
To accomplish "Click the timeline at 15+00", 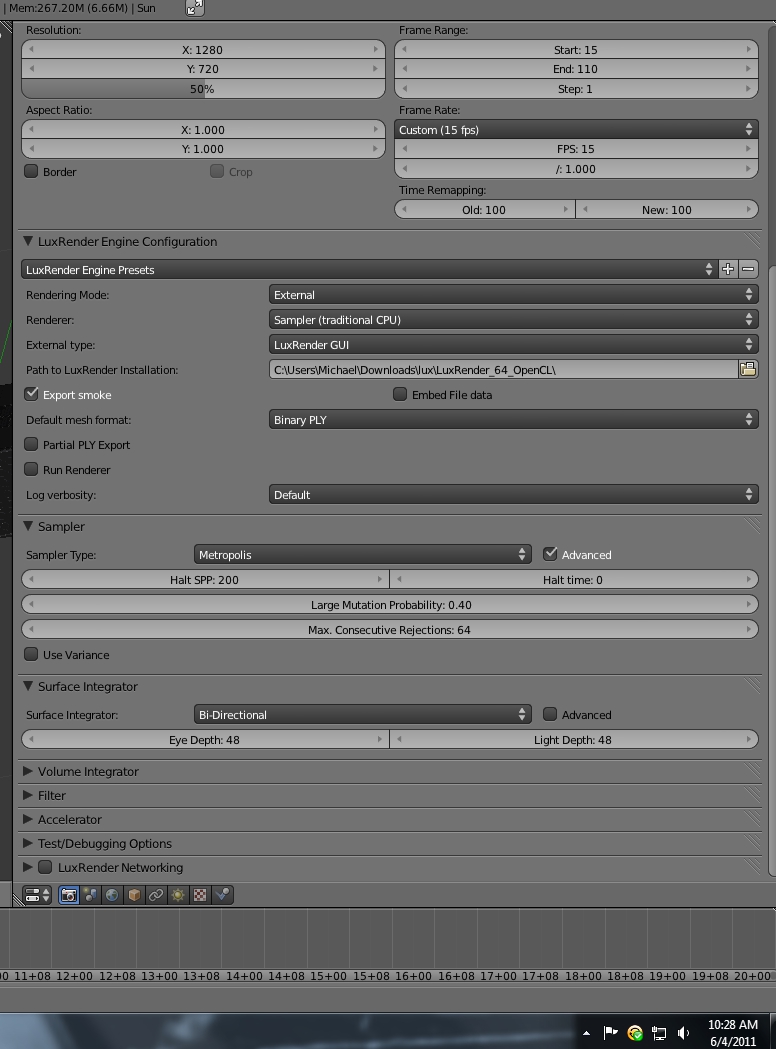I will point(328,976).
